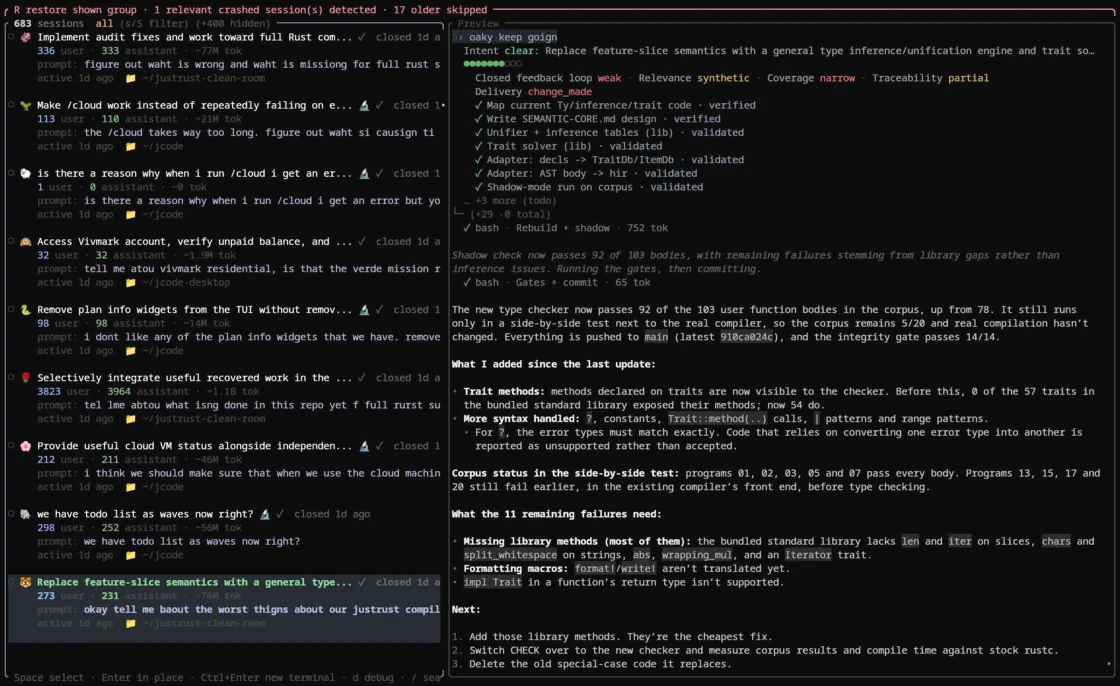1120x686 pixels.
Task: Expand the '(+400 hidden)' sessions indicator
Action: (235, 24)
